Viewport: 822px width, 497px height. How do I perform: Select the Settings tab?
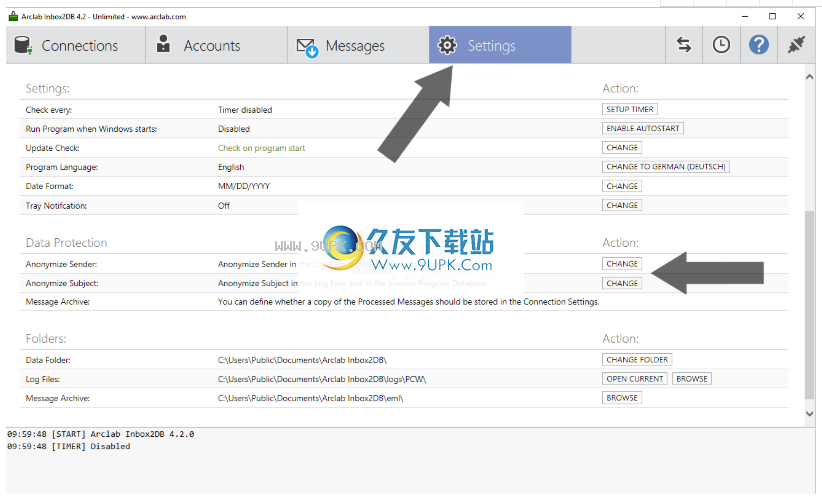coord(500,45)
